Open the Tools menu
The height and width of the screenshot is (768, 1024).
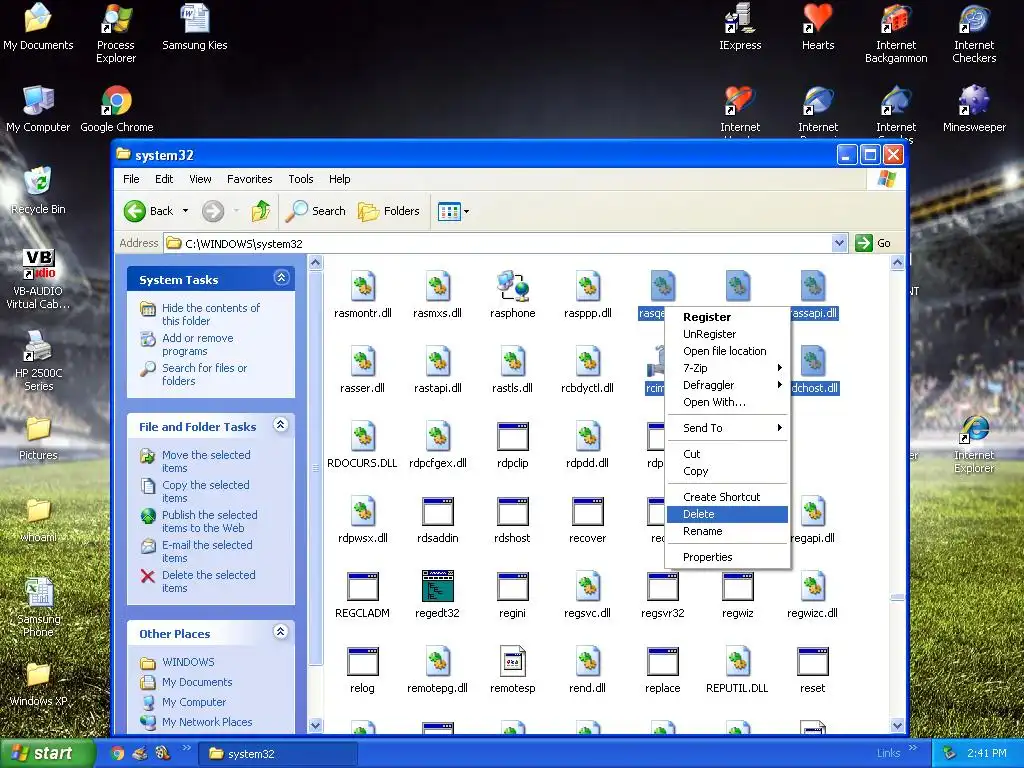(x=300, y=179)
